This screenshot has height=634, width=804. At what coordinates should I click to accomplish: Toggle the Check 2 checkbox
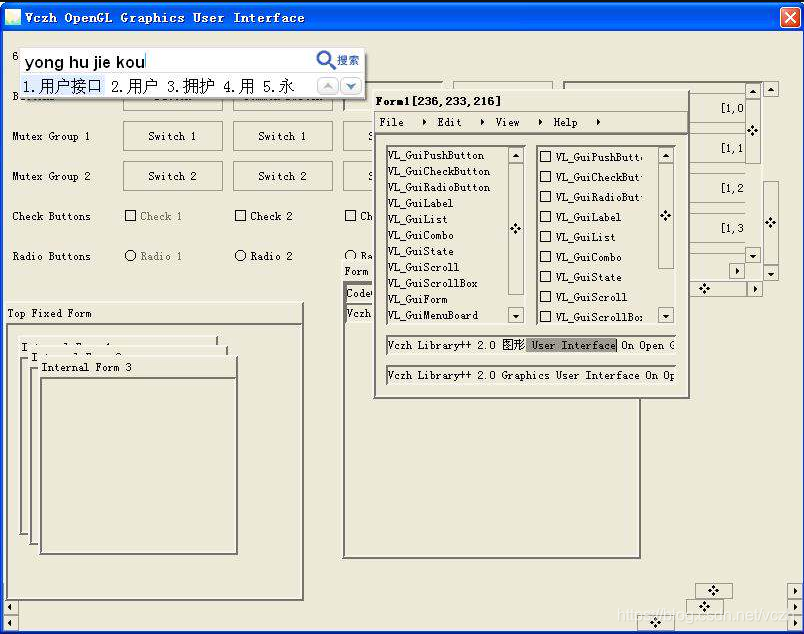pyautogui.click(x=240, y=215)
